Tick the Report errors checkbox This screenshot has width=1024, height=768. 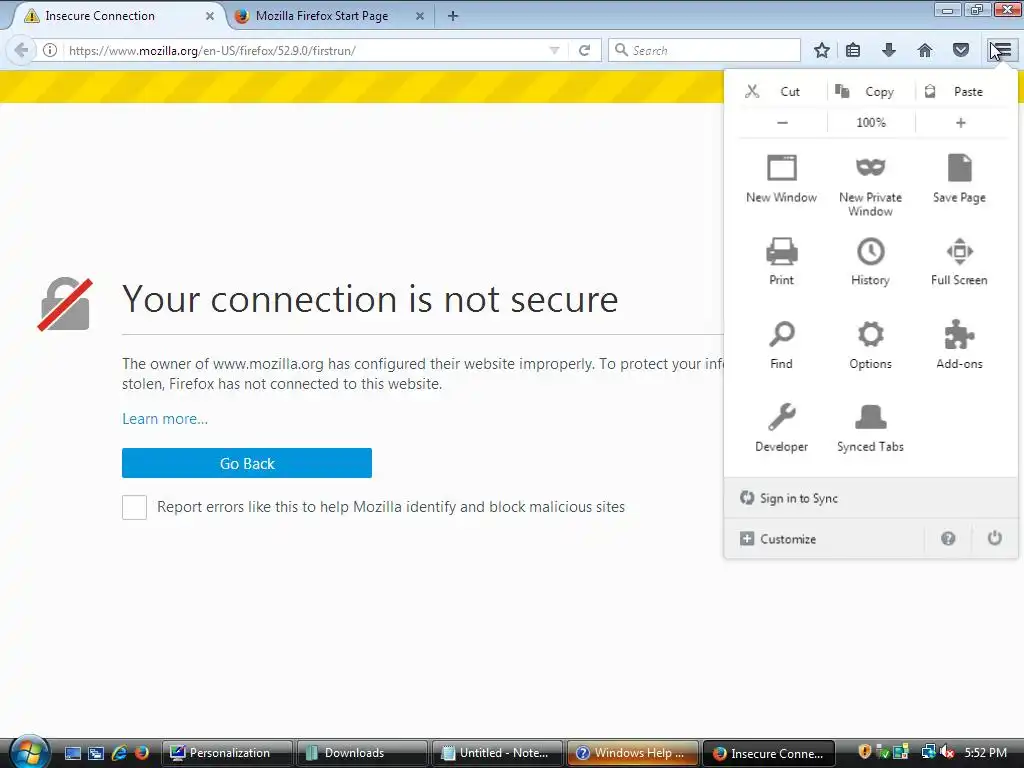click(x=135, y=507)
